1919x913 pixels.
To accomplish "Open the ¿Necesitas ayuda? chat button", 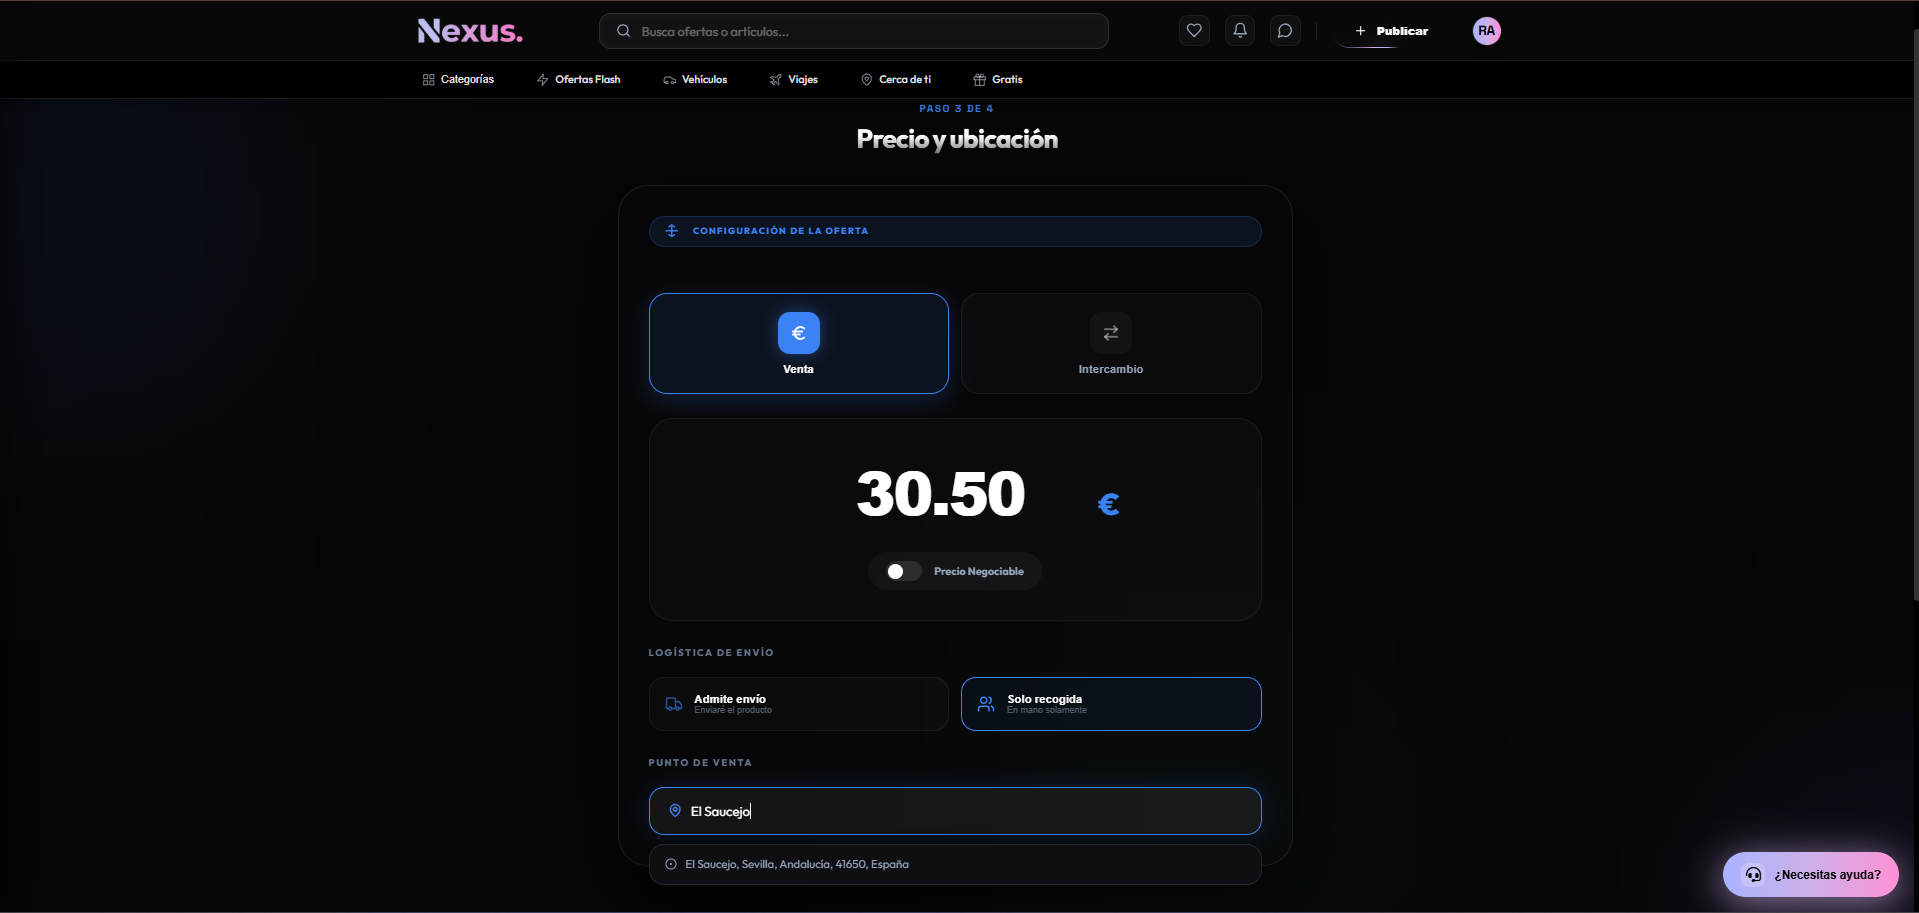I will pos(1811,874).
